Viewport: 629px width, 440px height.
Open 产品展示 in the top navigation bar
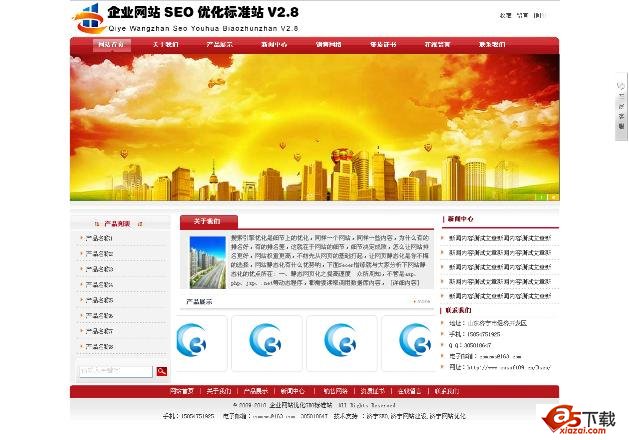(x=220, y=45)
